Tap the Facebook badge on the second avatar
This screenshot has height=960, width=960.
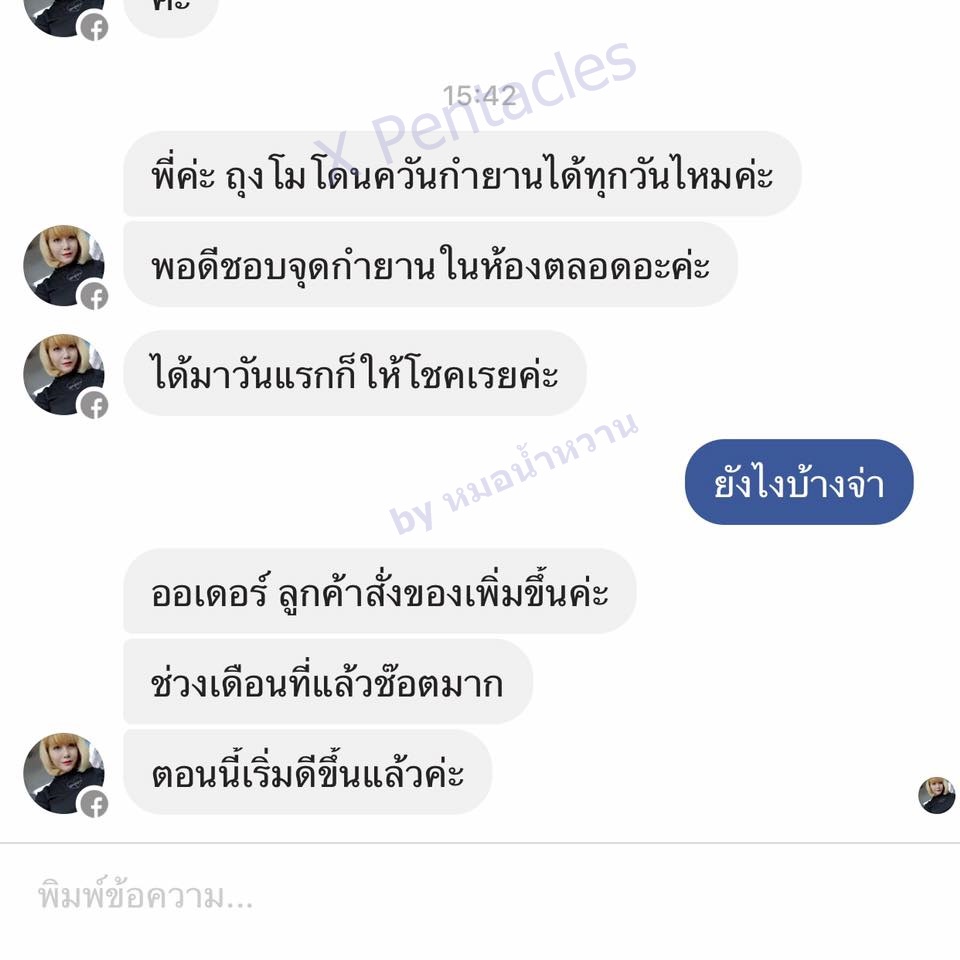click(94, 297)
